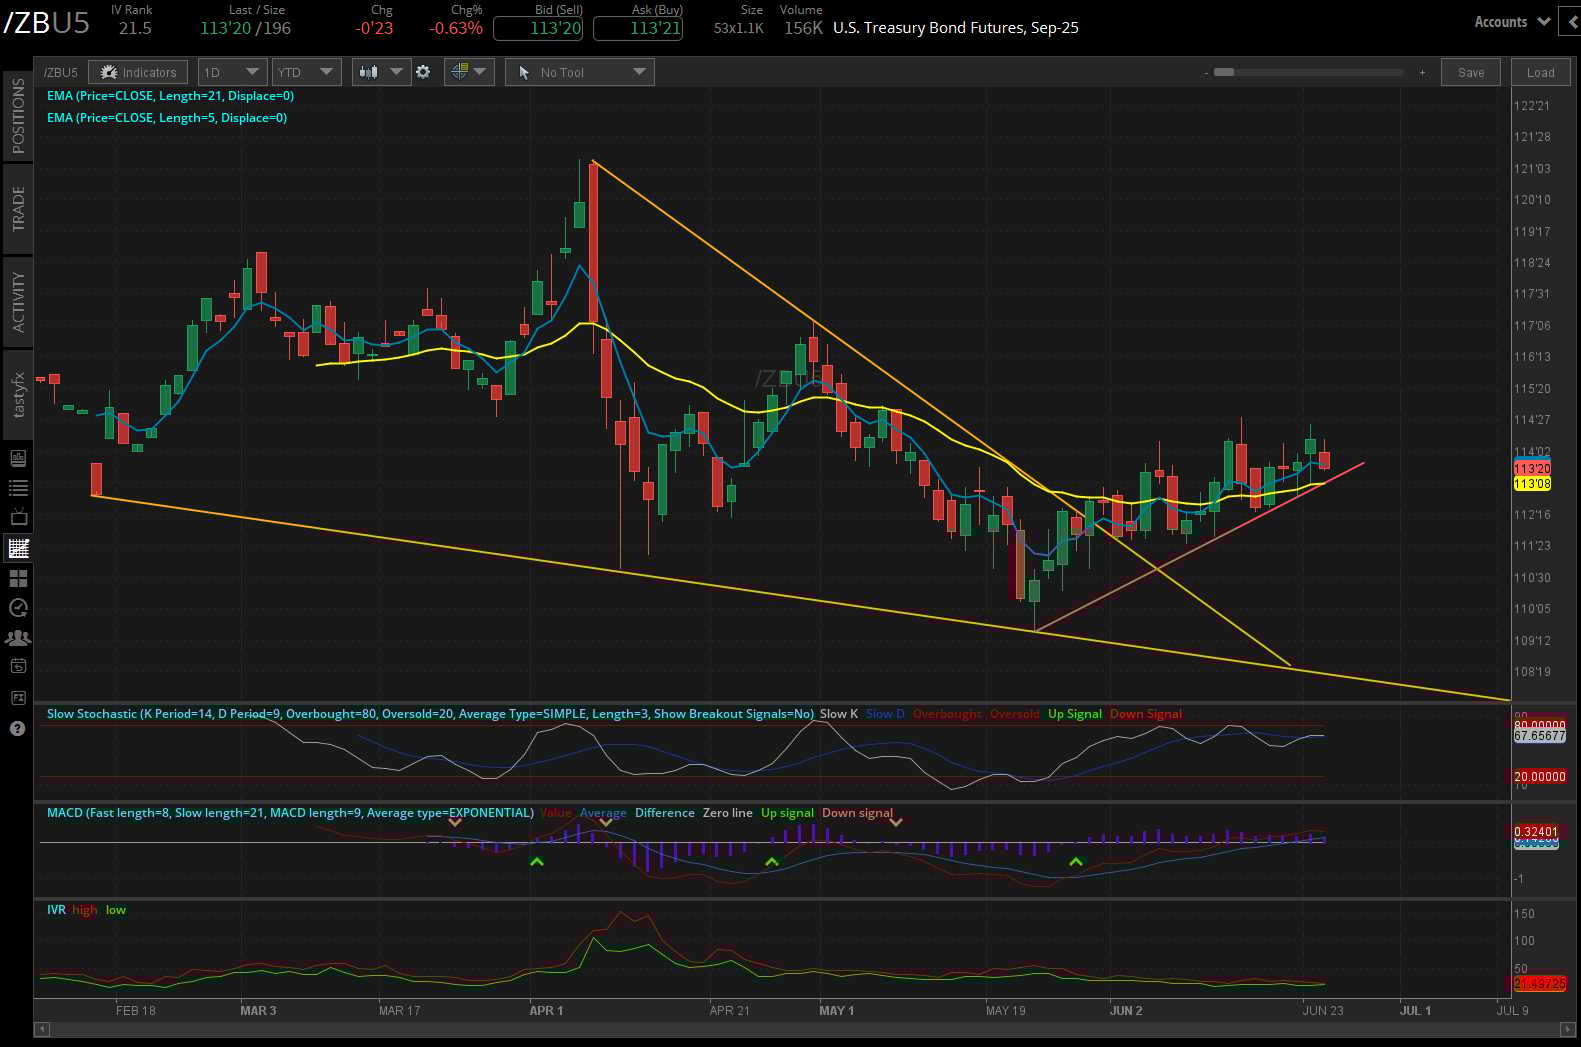This screenshot has width=1581, height=1047.
Task: Click the 113'20 current price axis label
Action: pos(1532,468)
